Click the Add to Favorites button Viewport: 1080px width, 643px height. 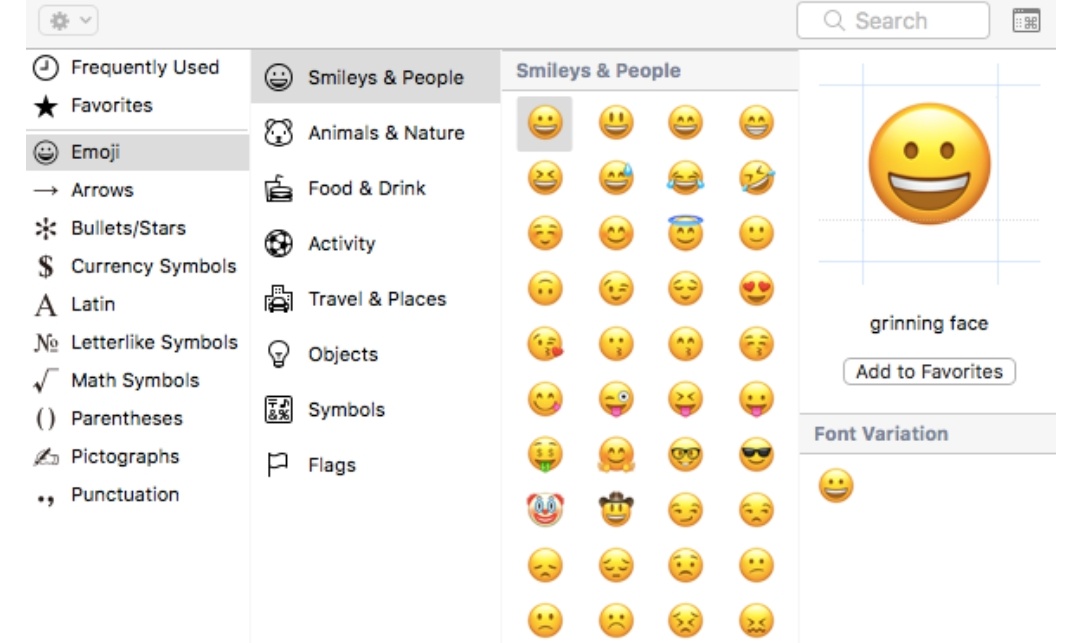click(929, 371)
